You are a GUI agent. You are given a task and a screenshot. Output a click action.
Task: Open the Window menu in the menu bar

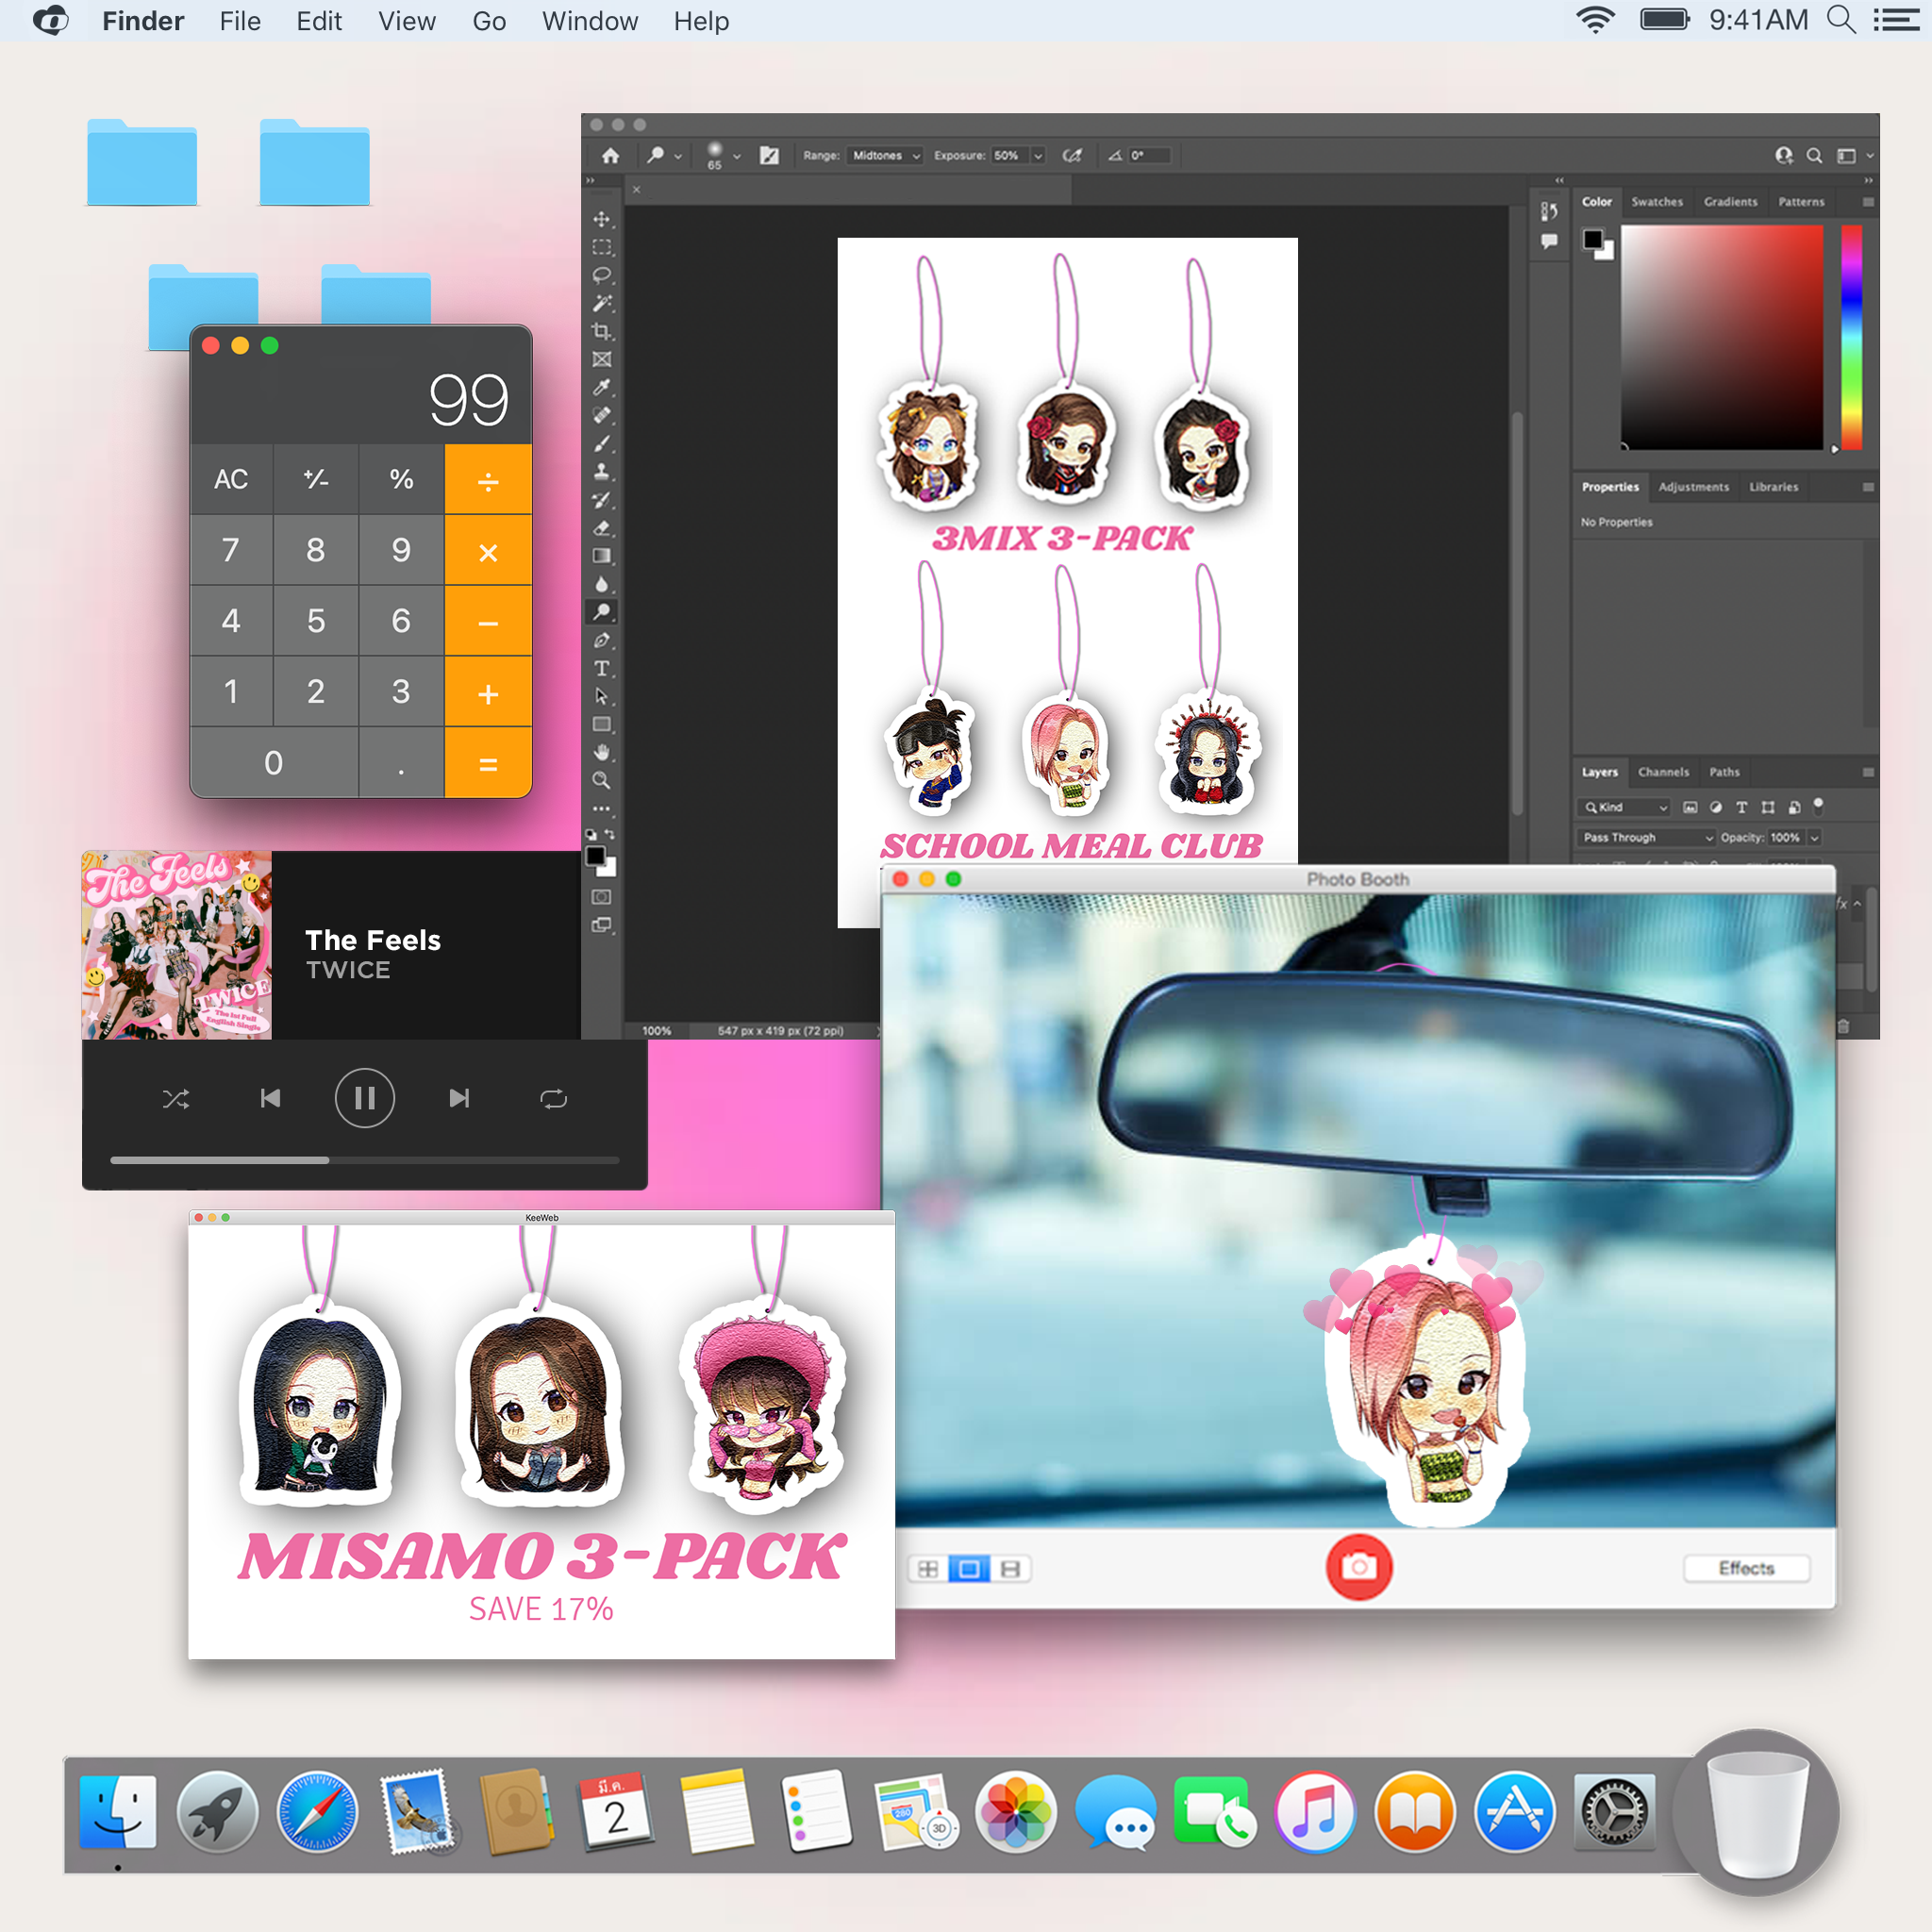(589, 21)
